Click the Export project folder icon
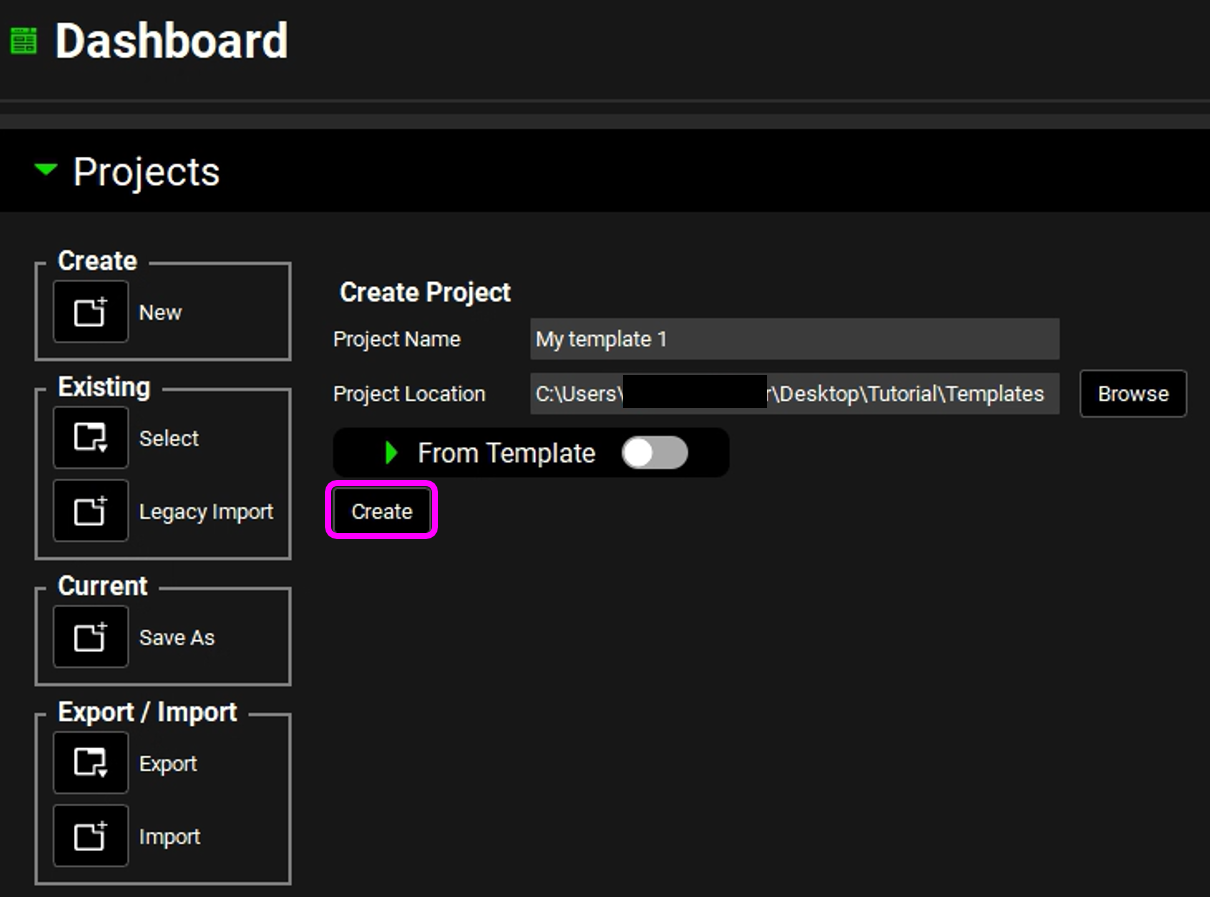The width and height of the screenshot is (1210, 897). pos(91,763)
